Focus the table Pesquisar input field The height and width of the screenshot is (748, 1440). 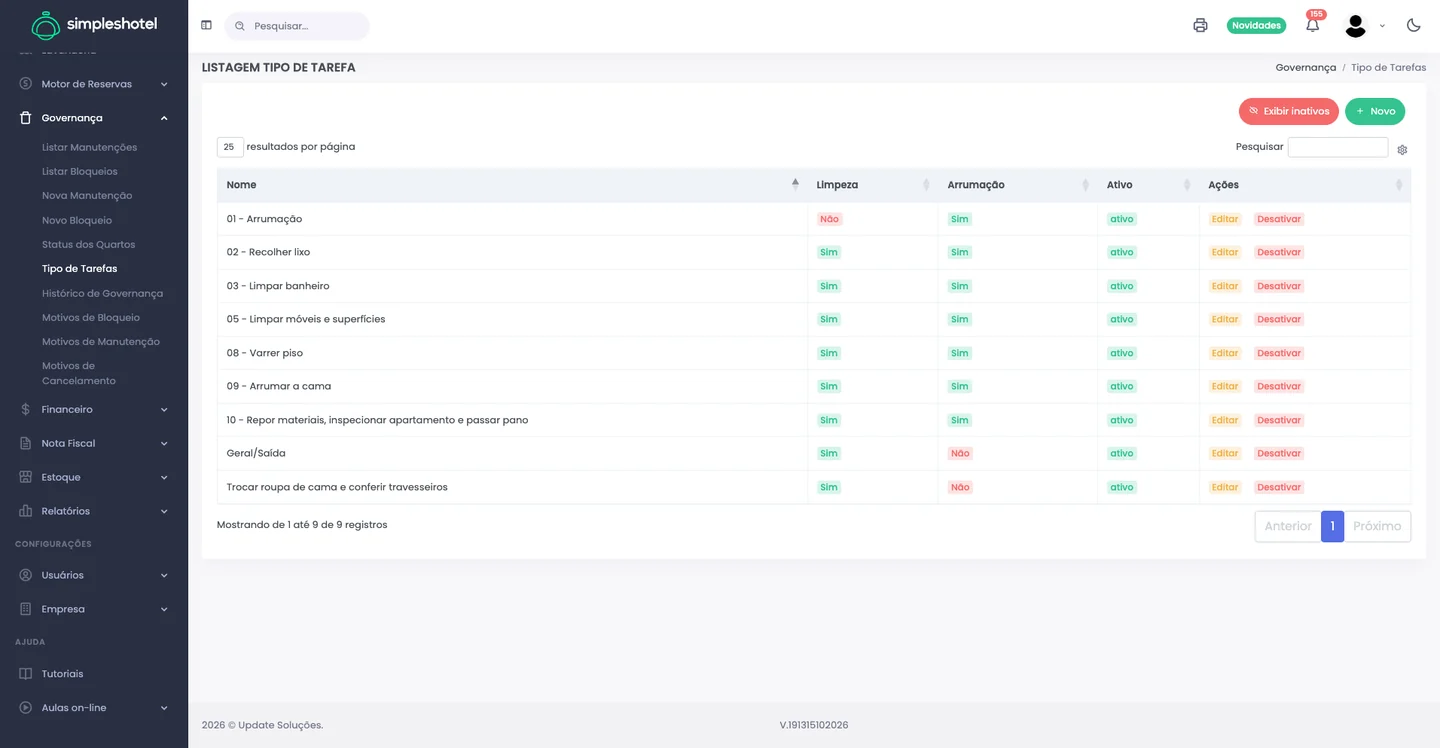pos(1337,147)
